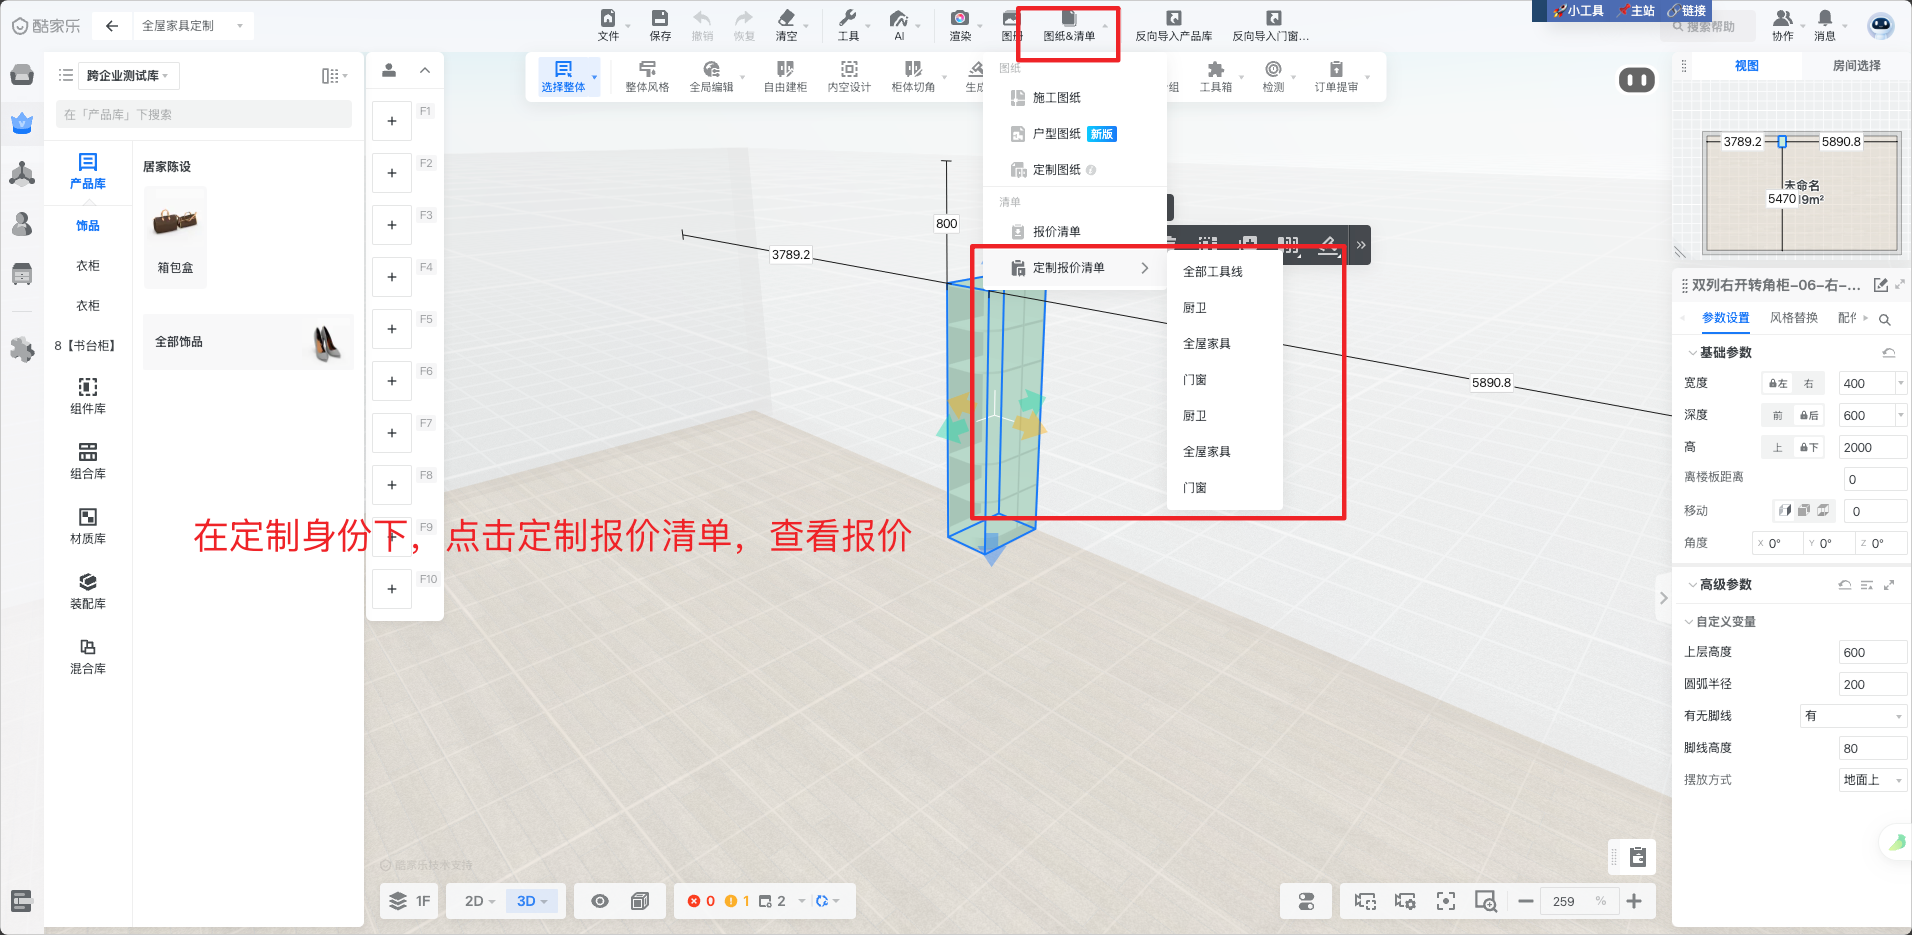Viewport: 1912px width, 935px height.
Task: Click the Save (保存) icon
Action: 659,24
